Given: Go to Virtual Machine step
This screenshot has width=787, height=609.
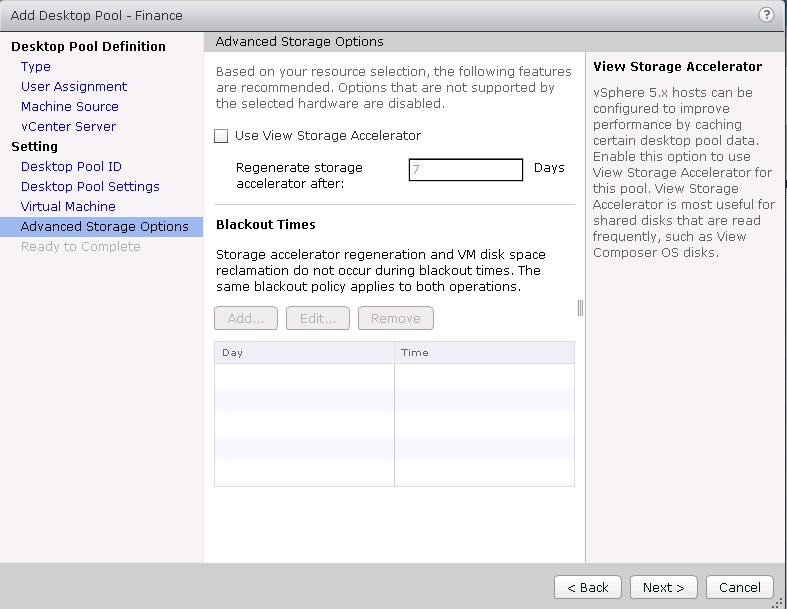Looking at the screenshot, I should tap(68, 207).
